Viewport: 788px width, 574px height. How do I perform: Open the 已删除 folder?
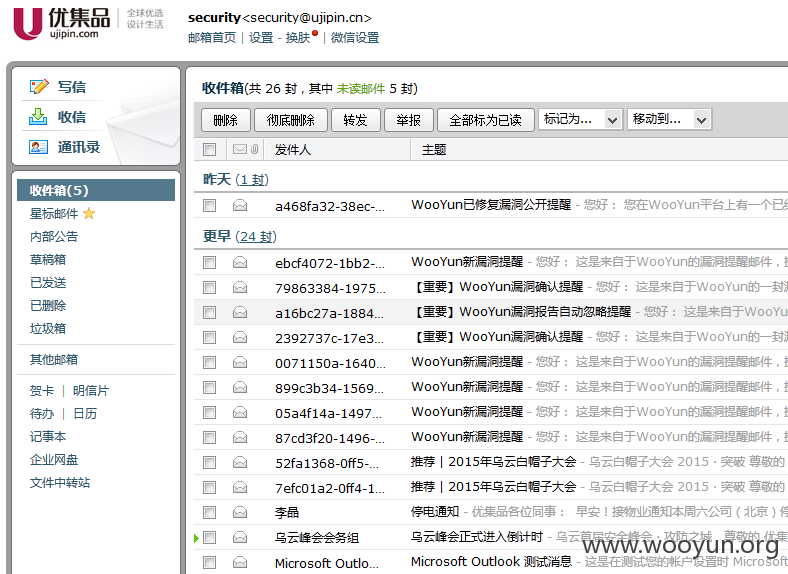tap(48, 305)
